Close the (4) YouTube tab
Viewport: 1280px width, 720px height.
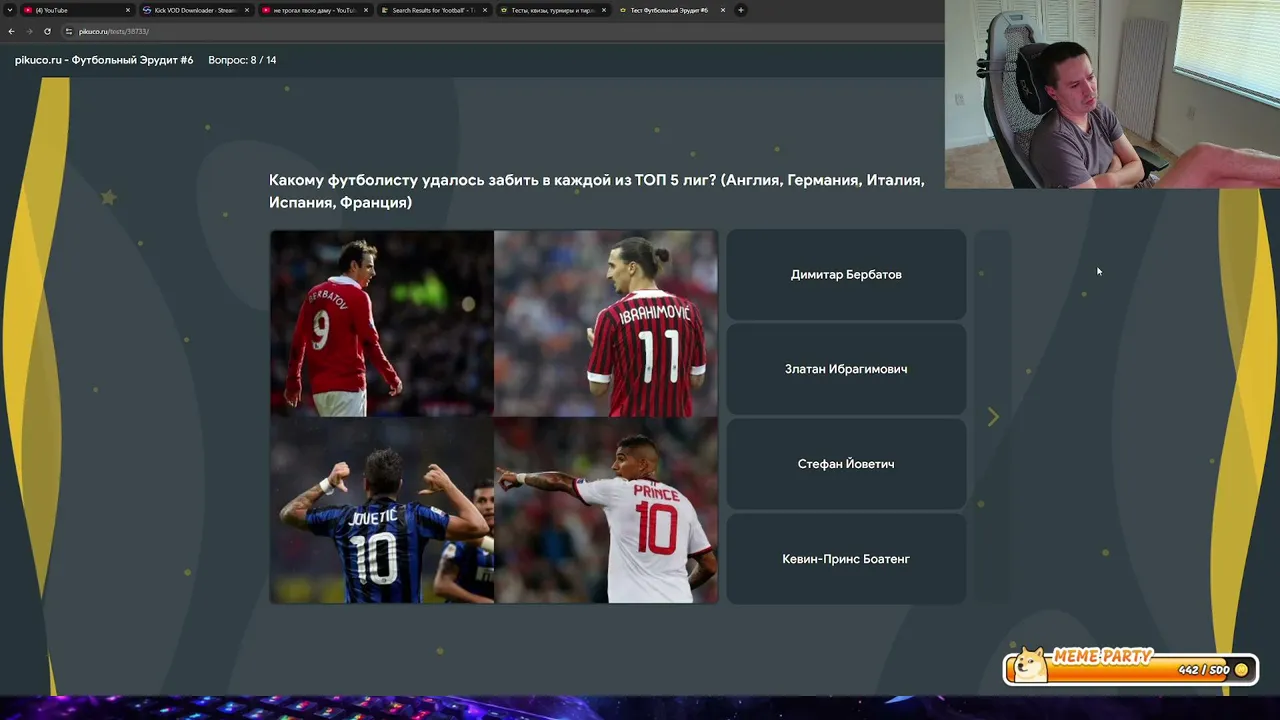pos(128,10)
